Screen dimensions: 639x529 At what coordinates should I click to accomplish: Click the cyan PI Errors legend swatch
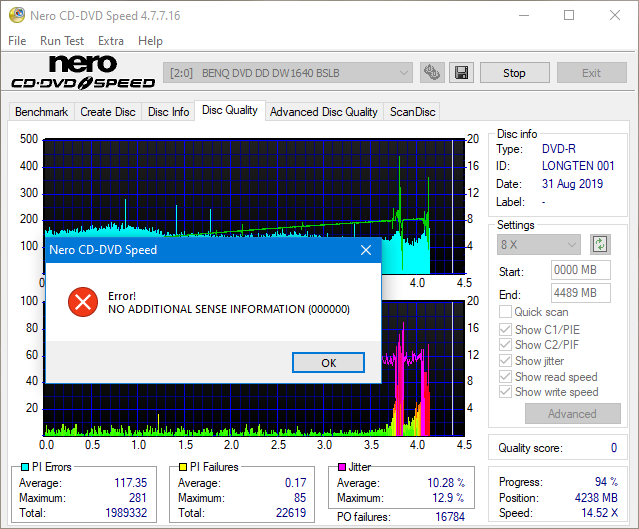[25, 467]
